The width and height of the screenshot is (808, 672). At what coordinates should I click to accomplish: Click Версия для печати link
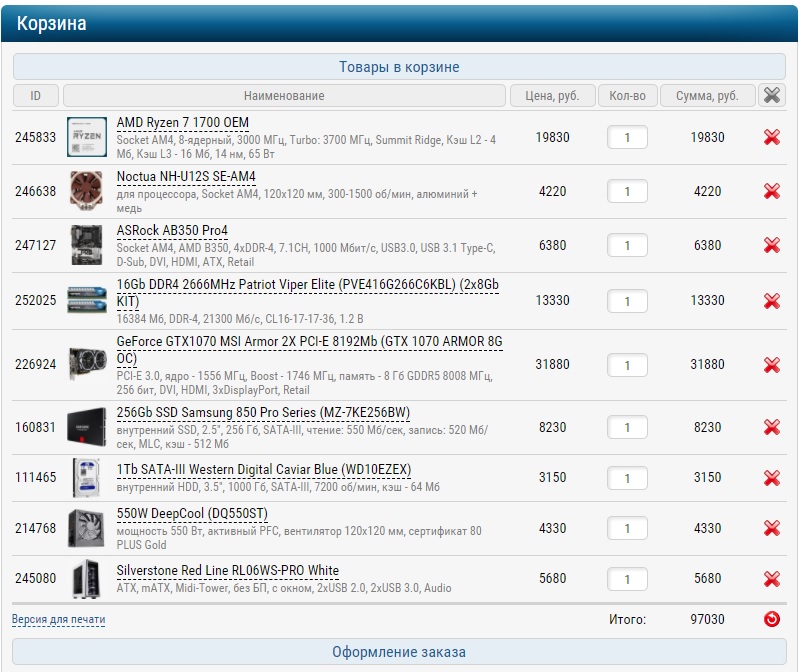58,619
